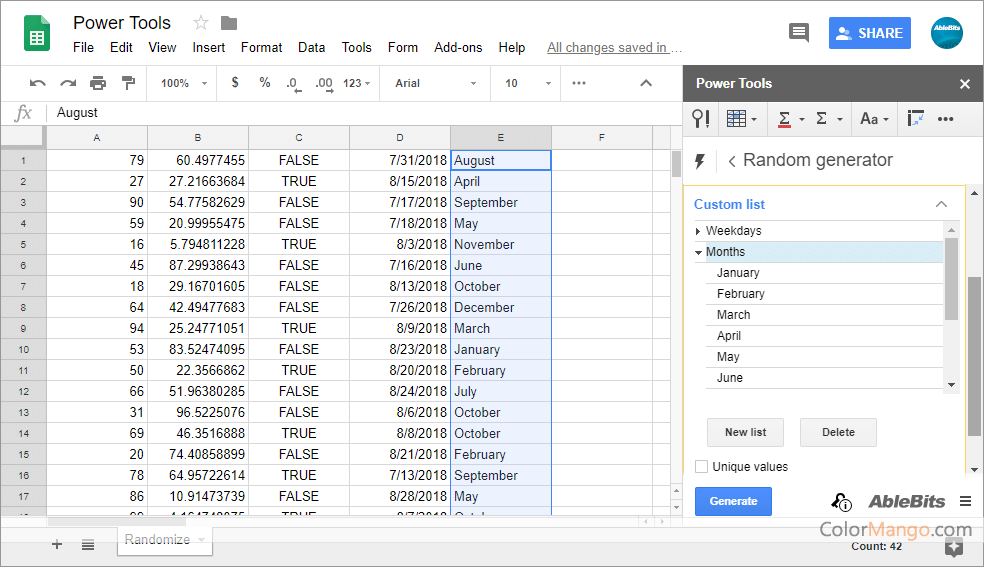Collapse the Custom list section
This screenshot has width=984, height=567.
(940, 204)
